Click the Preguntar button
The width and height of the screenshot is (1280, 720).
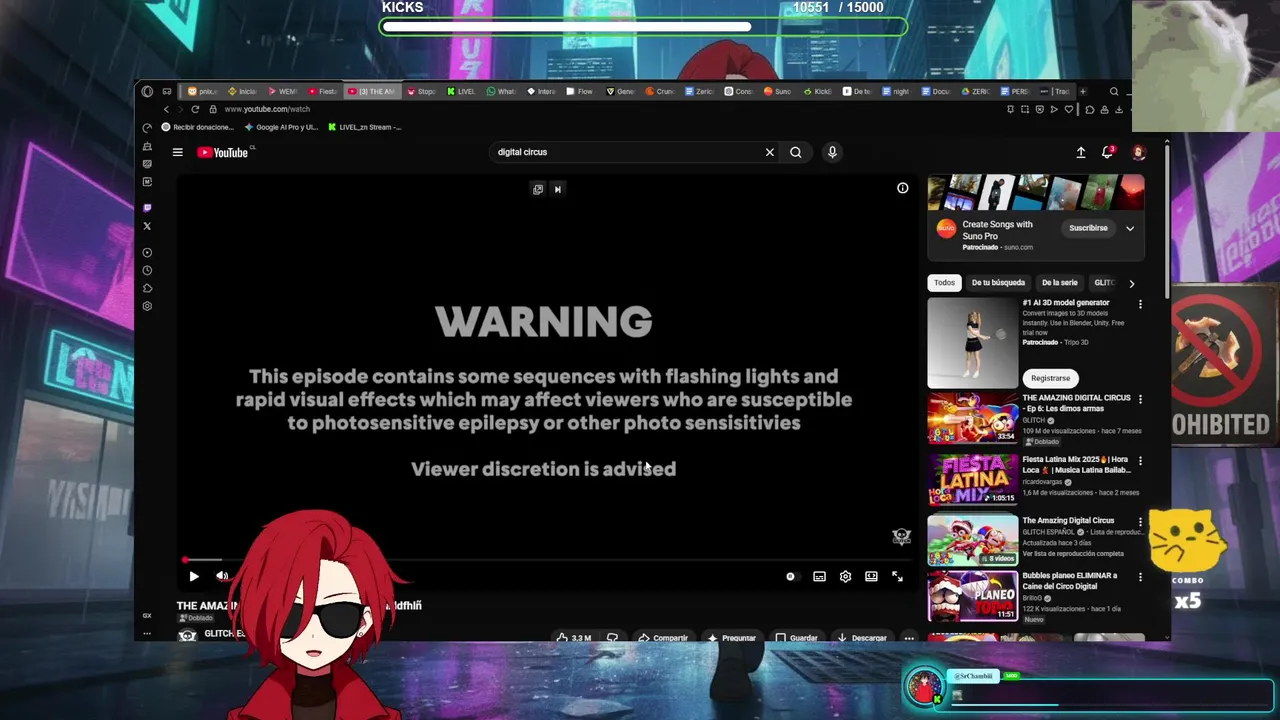click(731, 638)
